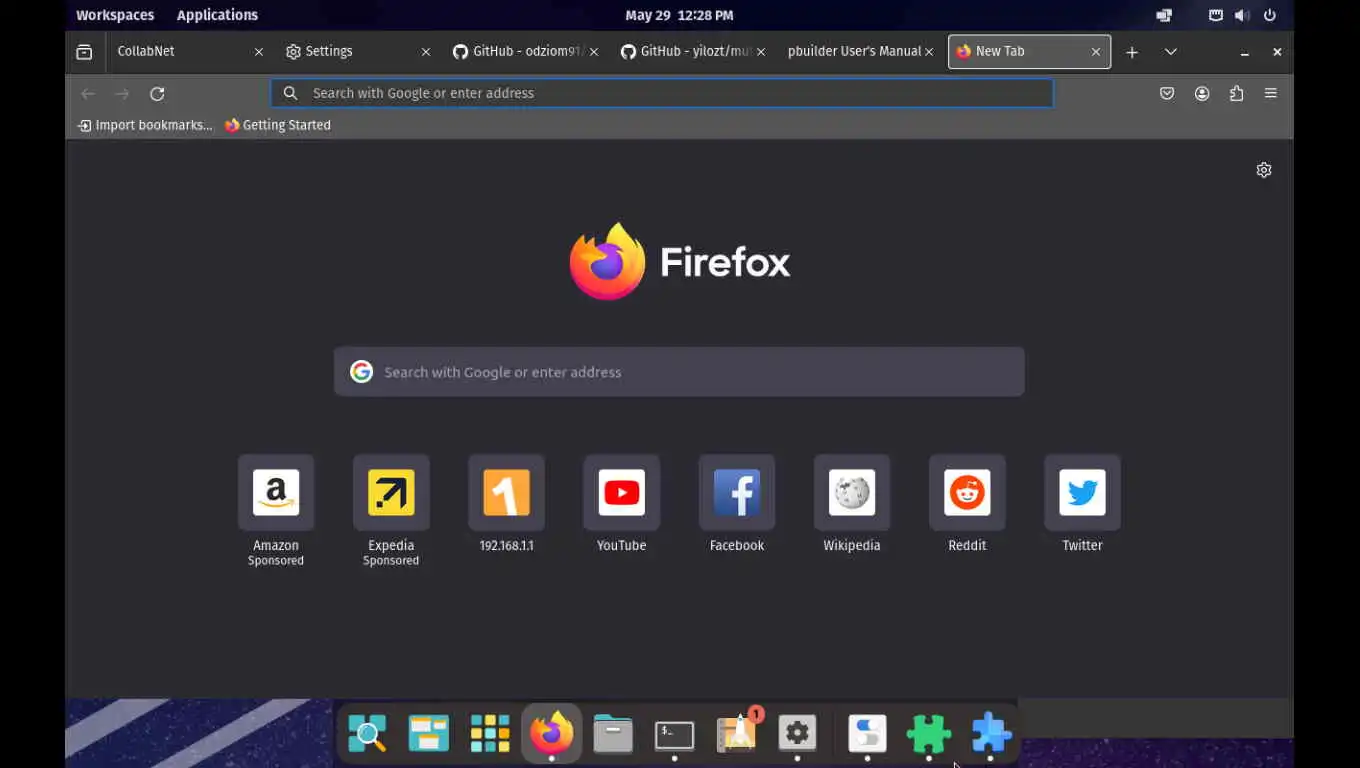Close the CollabNet tab

(259, 52)
